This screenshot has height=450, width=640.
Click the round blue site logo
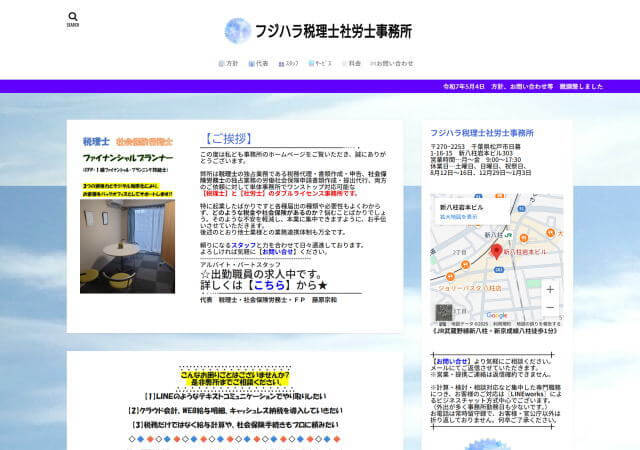238,31
